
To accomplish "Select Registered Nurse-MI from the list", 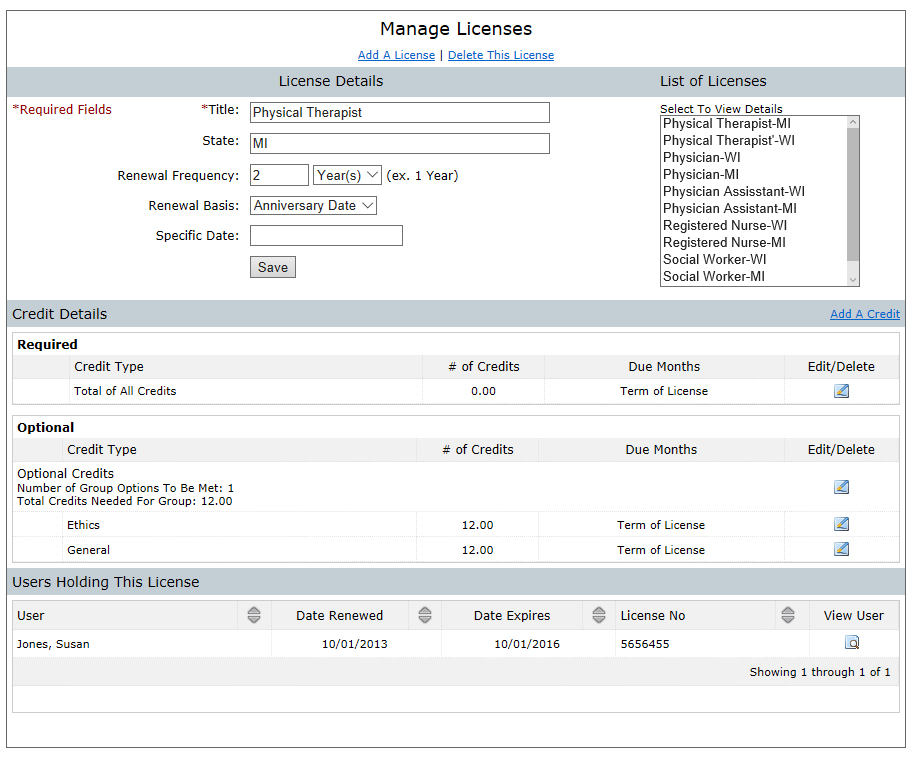I will point(724,242).
